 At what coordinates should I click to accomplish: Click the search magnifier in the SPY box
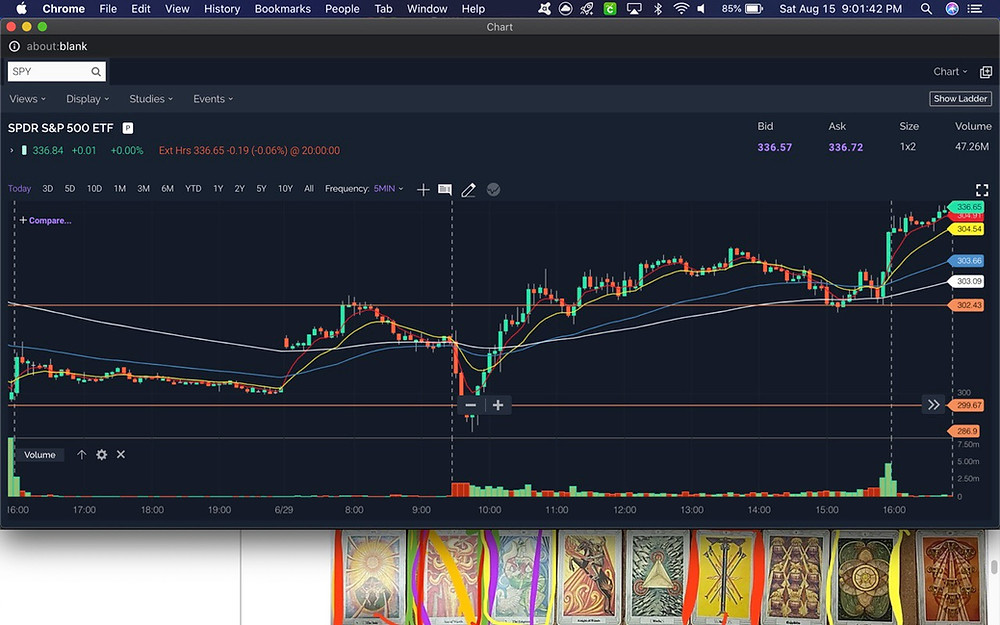(96, 71)
